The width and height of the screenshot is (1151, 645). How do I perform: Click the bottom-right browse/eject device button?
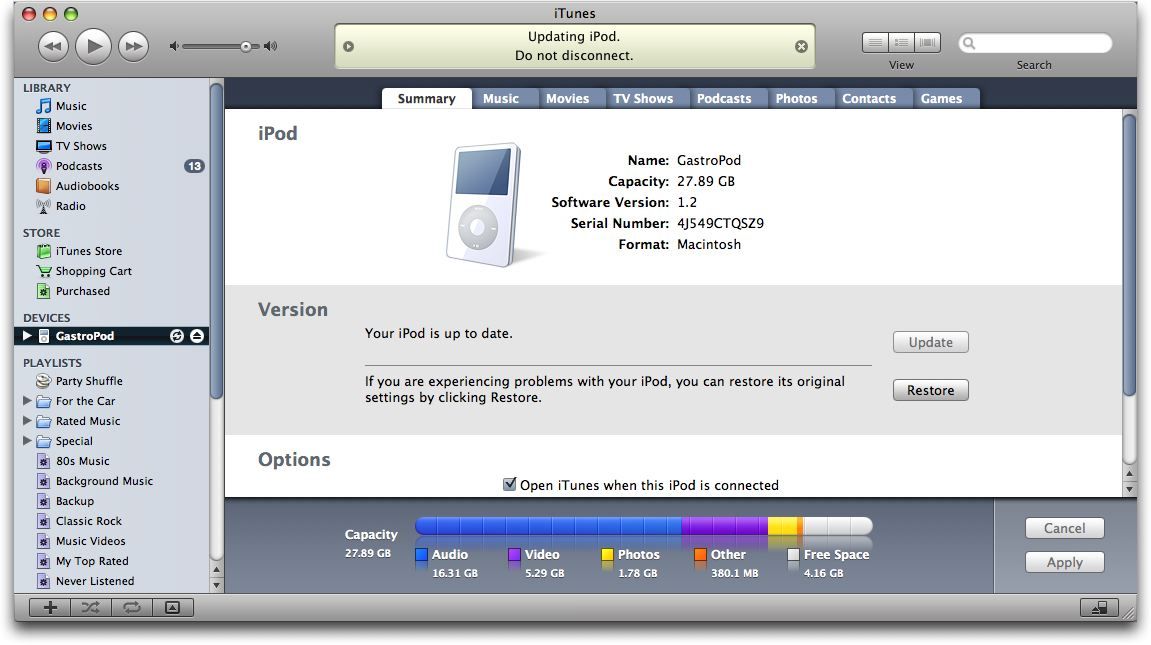pos(1100,608)
